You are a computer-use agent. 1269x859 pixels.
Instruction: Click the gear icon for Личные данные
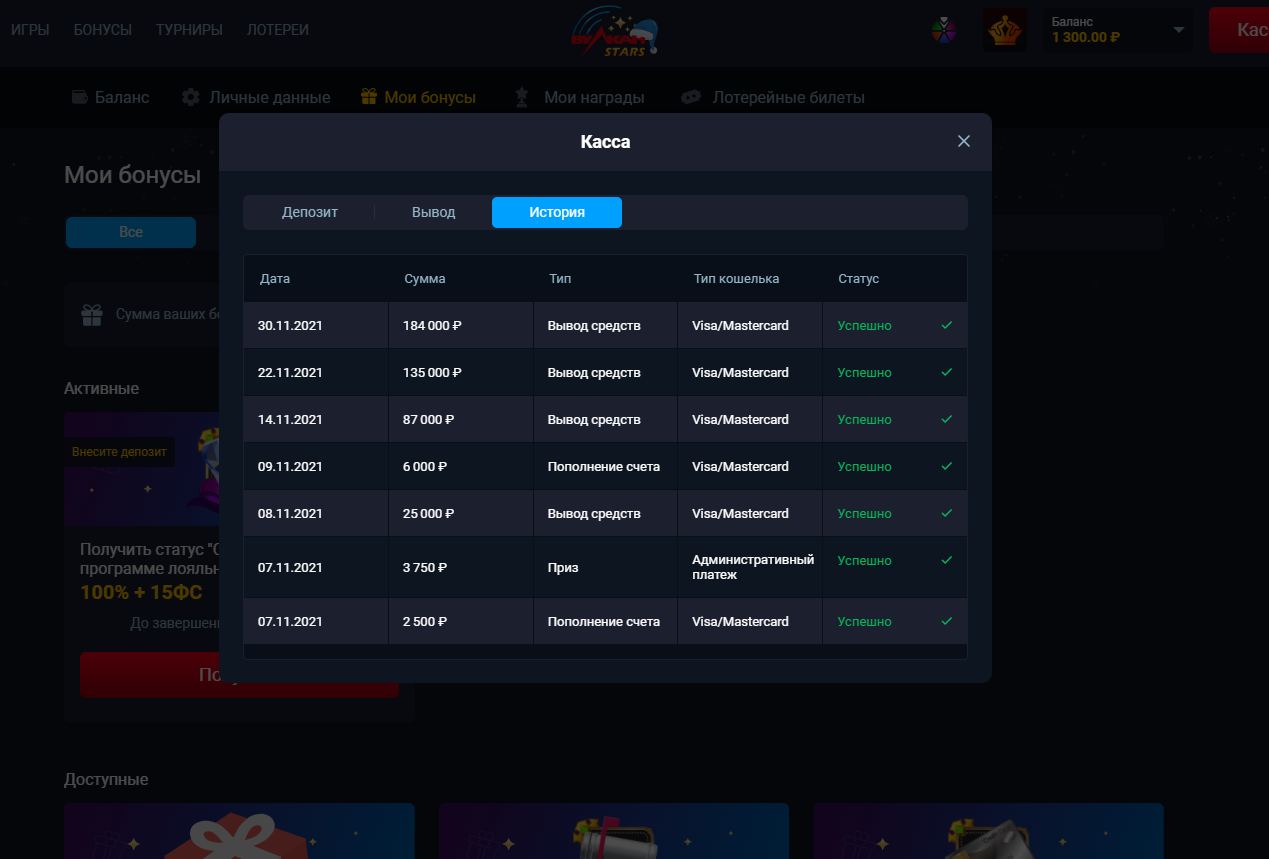coord(191,97)
